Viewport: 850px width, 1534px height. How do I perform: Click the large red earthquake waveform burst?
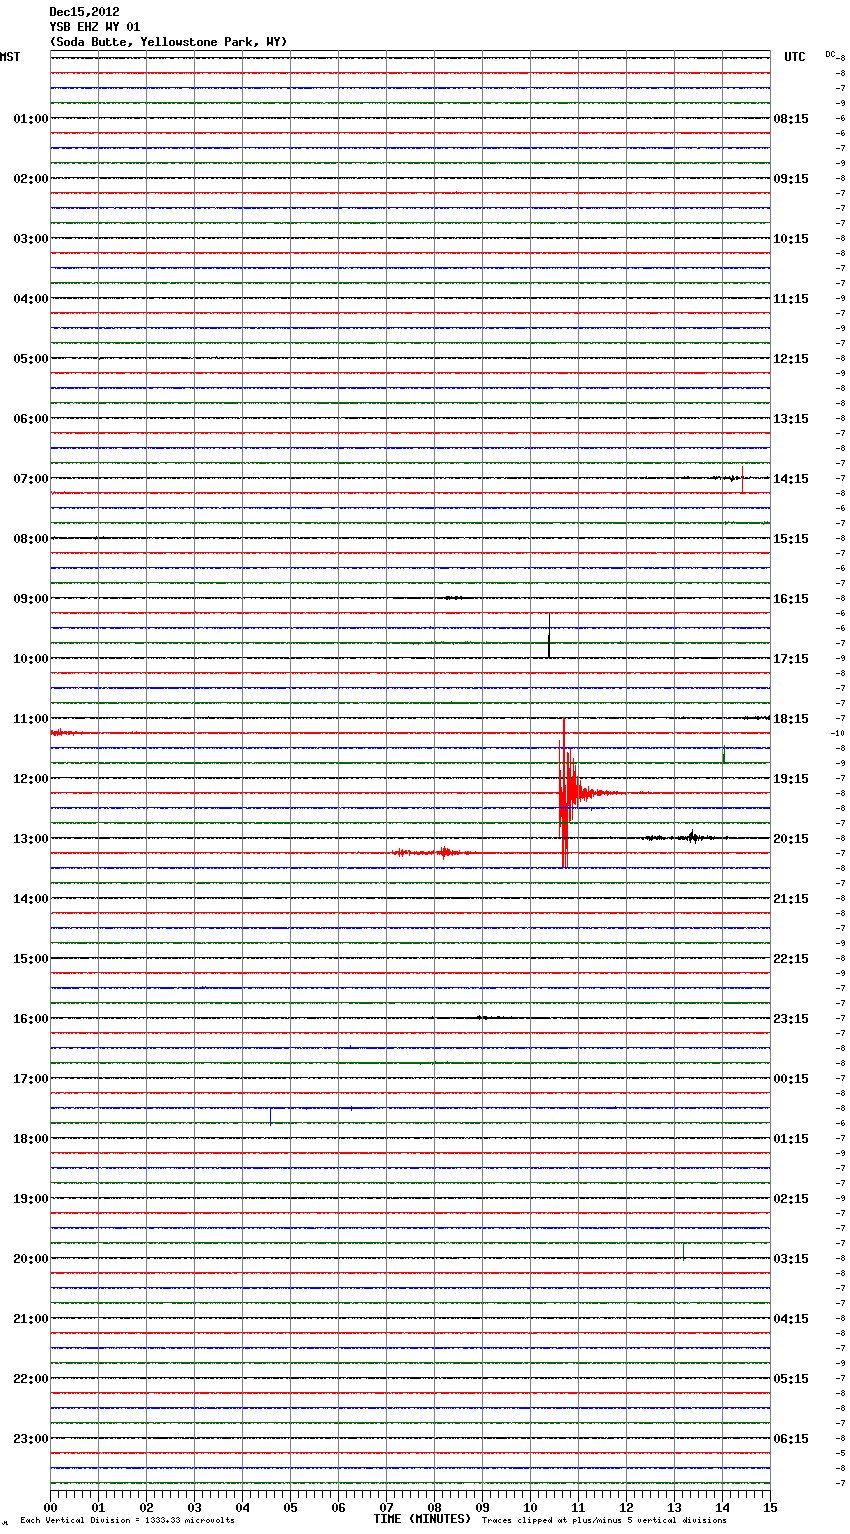567,795
